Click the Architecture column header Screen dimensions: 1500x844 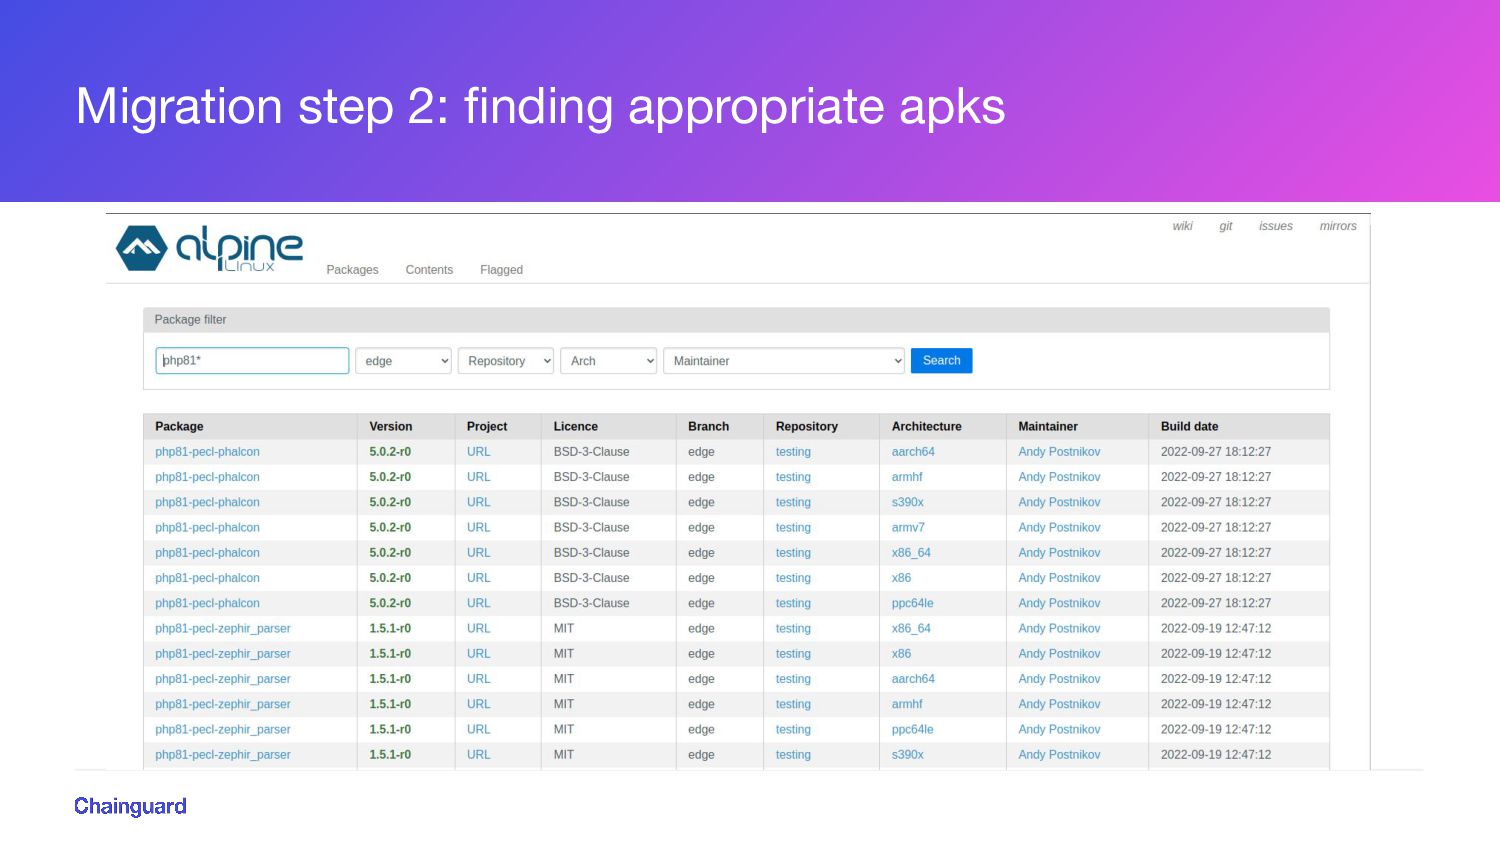coord(926,426)
